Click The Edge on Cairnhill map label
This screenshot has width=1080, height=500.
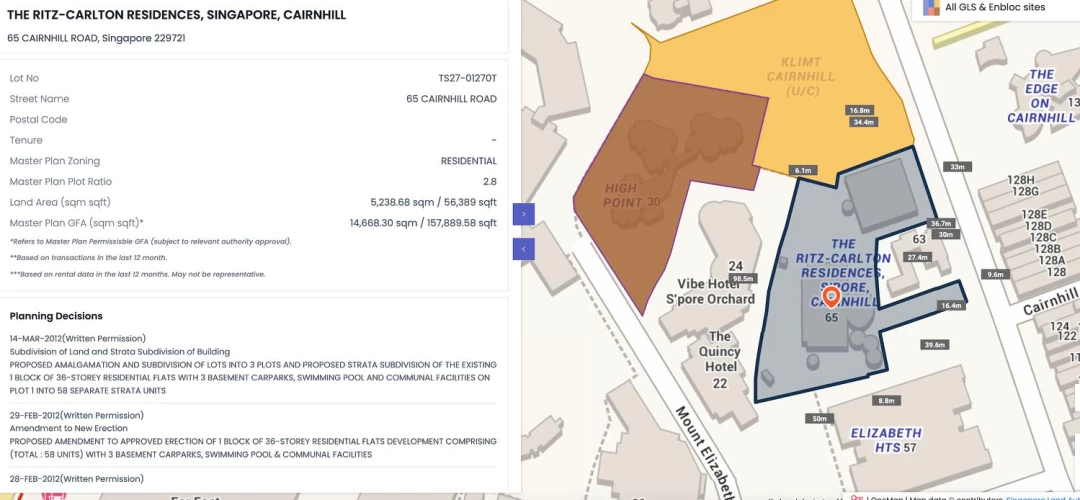point(1042,96)
